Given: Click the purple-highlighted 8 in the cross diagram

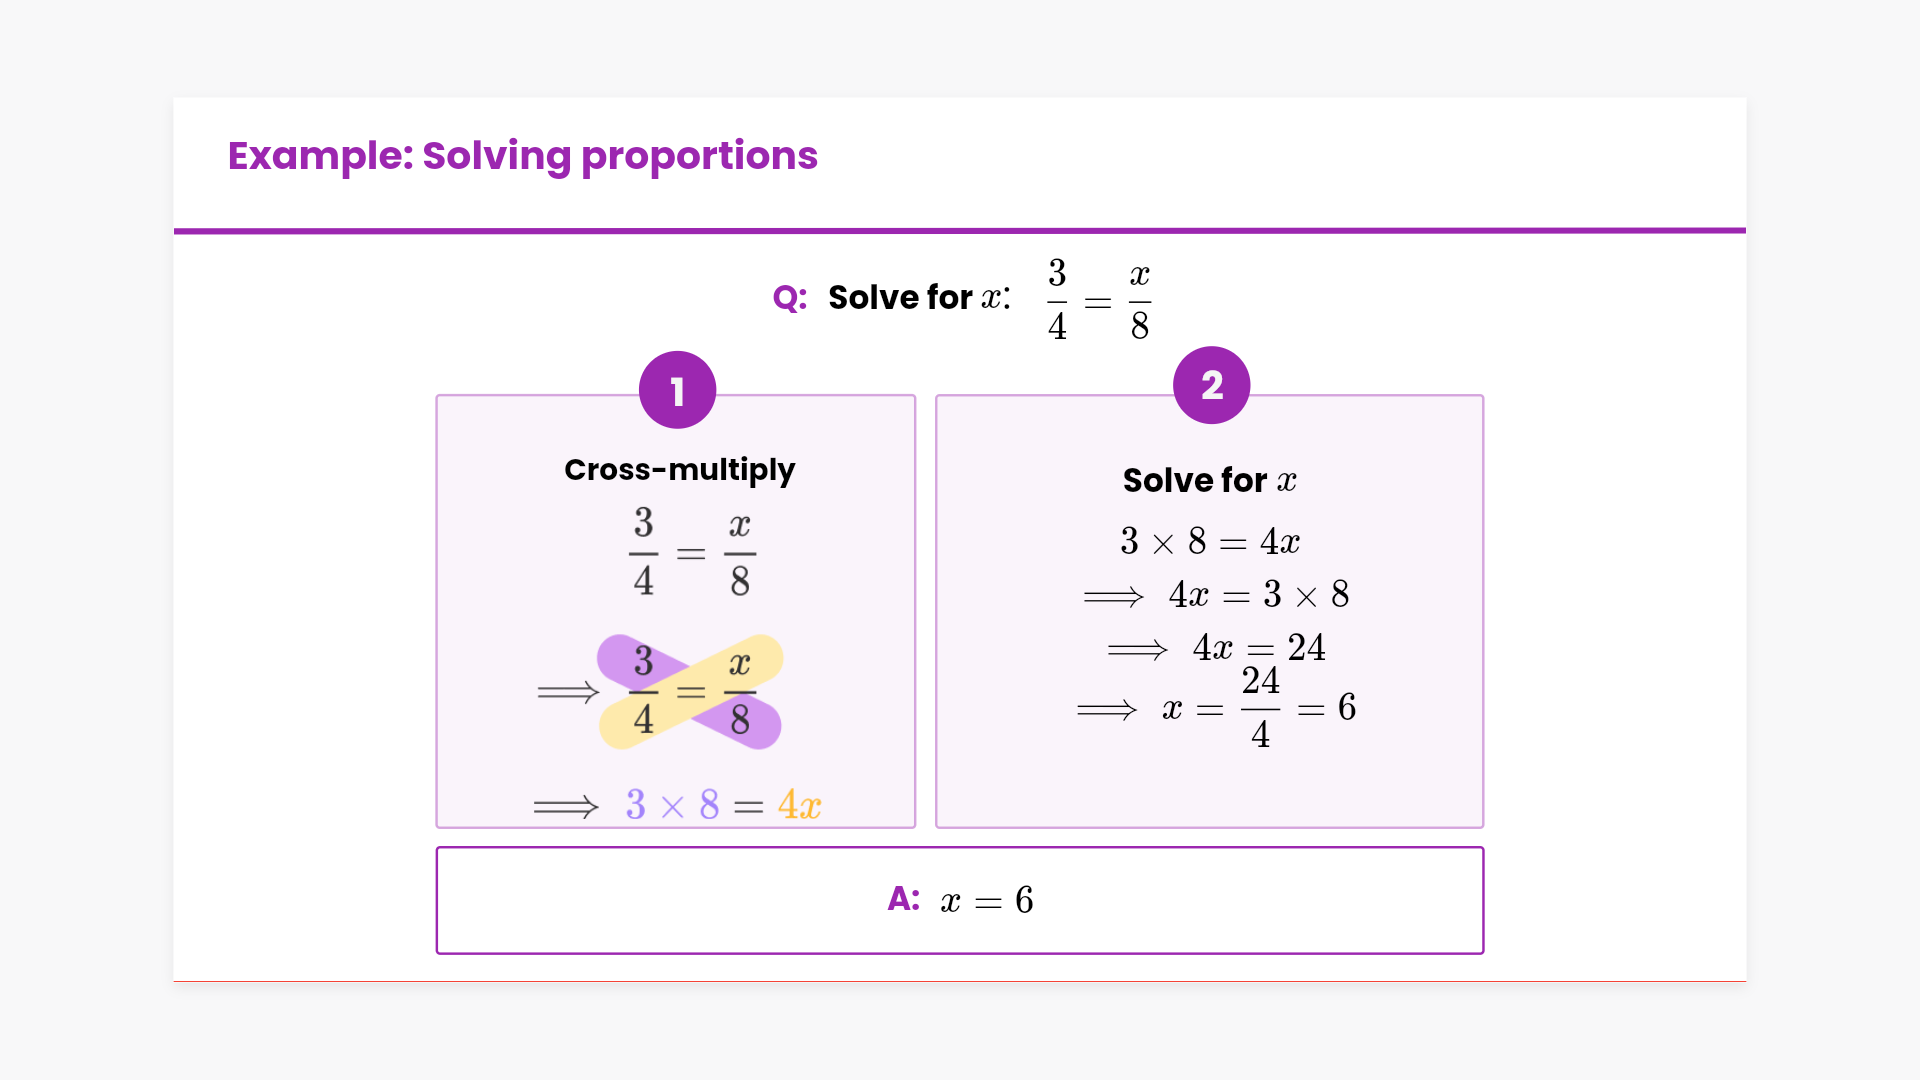Looking at the screenshot, I should 740,720.
